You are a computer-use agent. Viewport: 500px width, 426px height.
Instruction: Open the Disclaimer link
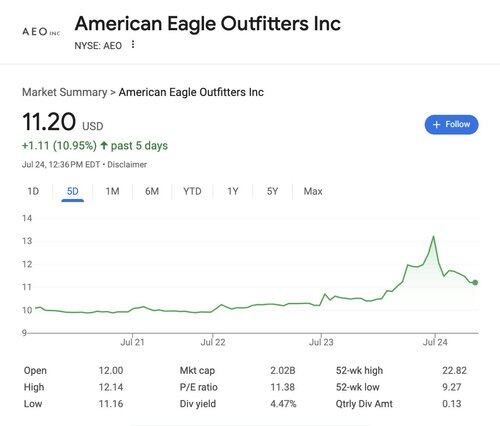pos(127,165)
